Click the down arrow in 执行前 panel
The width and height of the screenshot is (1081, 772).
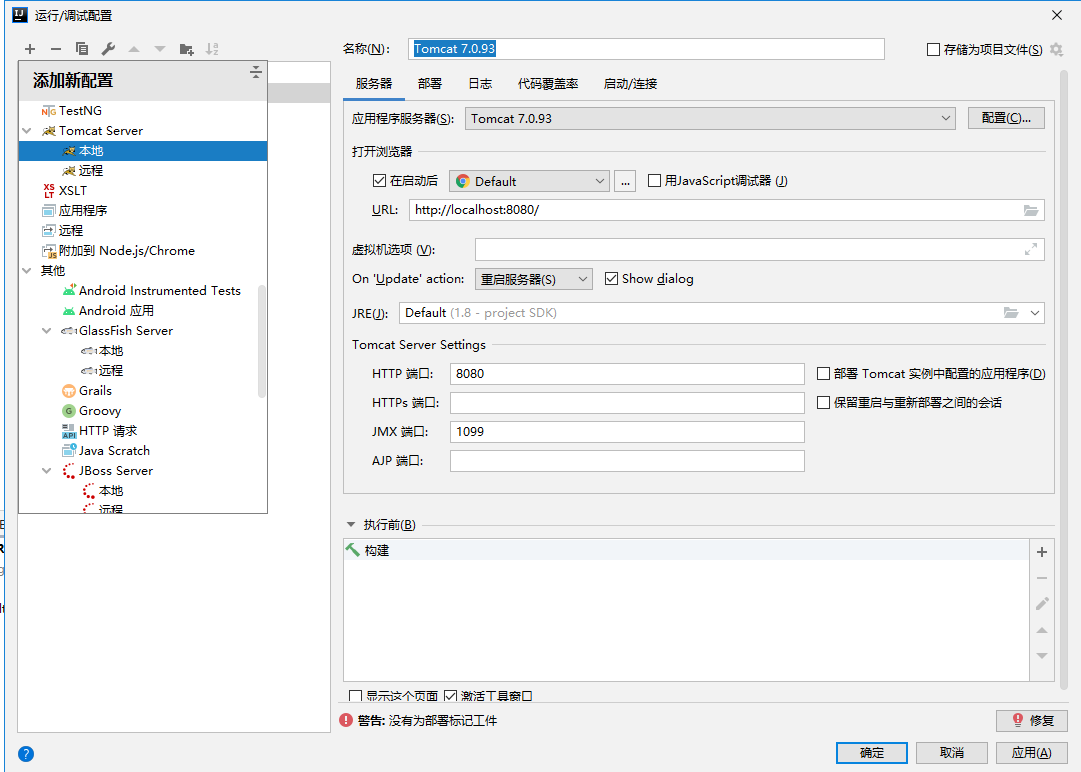point(1042,656)
